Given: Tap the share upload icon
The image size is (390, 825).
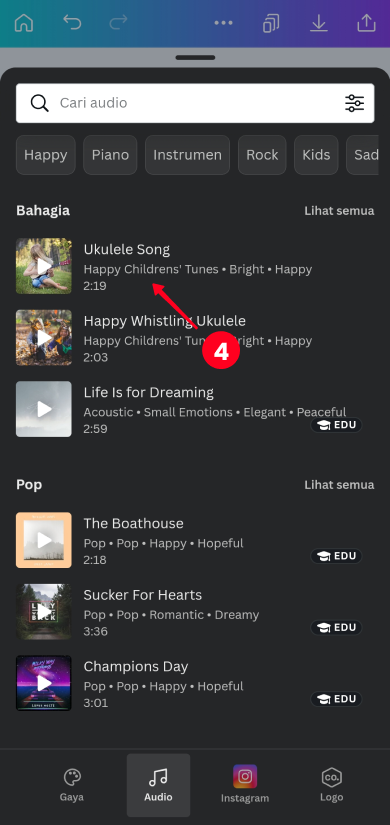Looking at the screenshot, I should point(366,23).
